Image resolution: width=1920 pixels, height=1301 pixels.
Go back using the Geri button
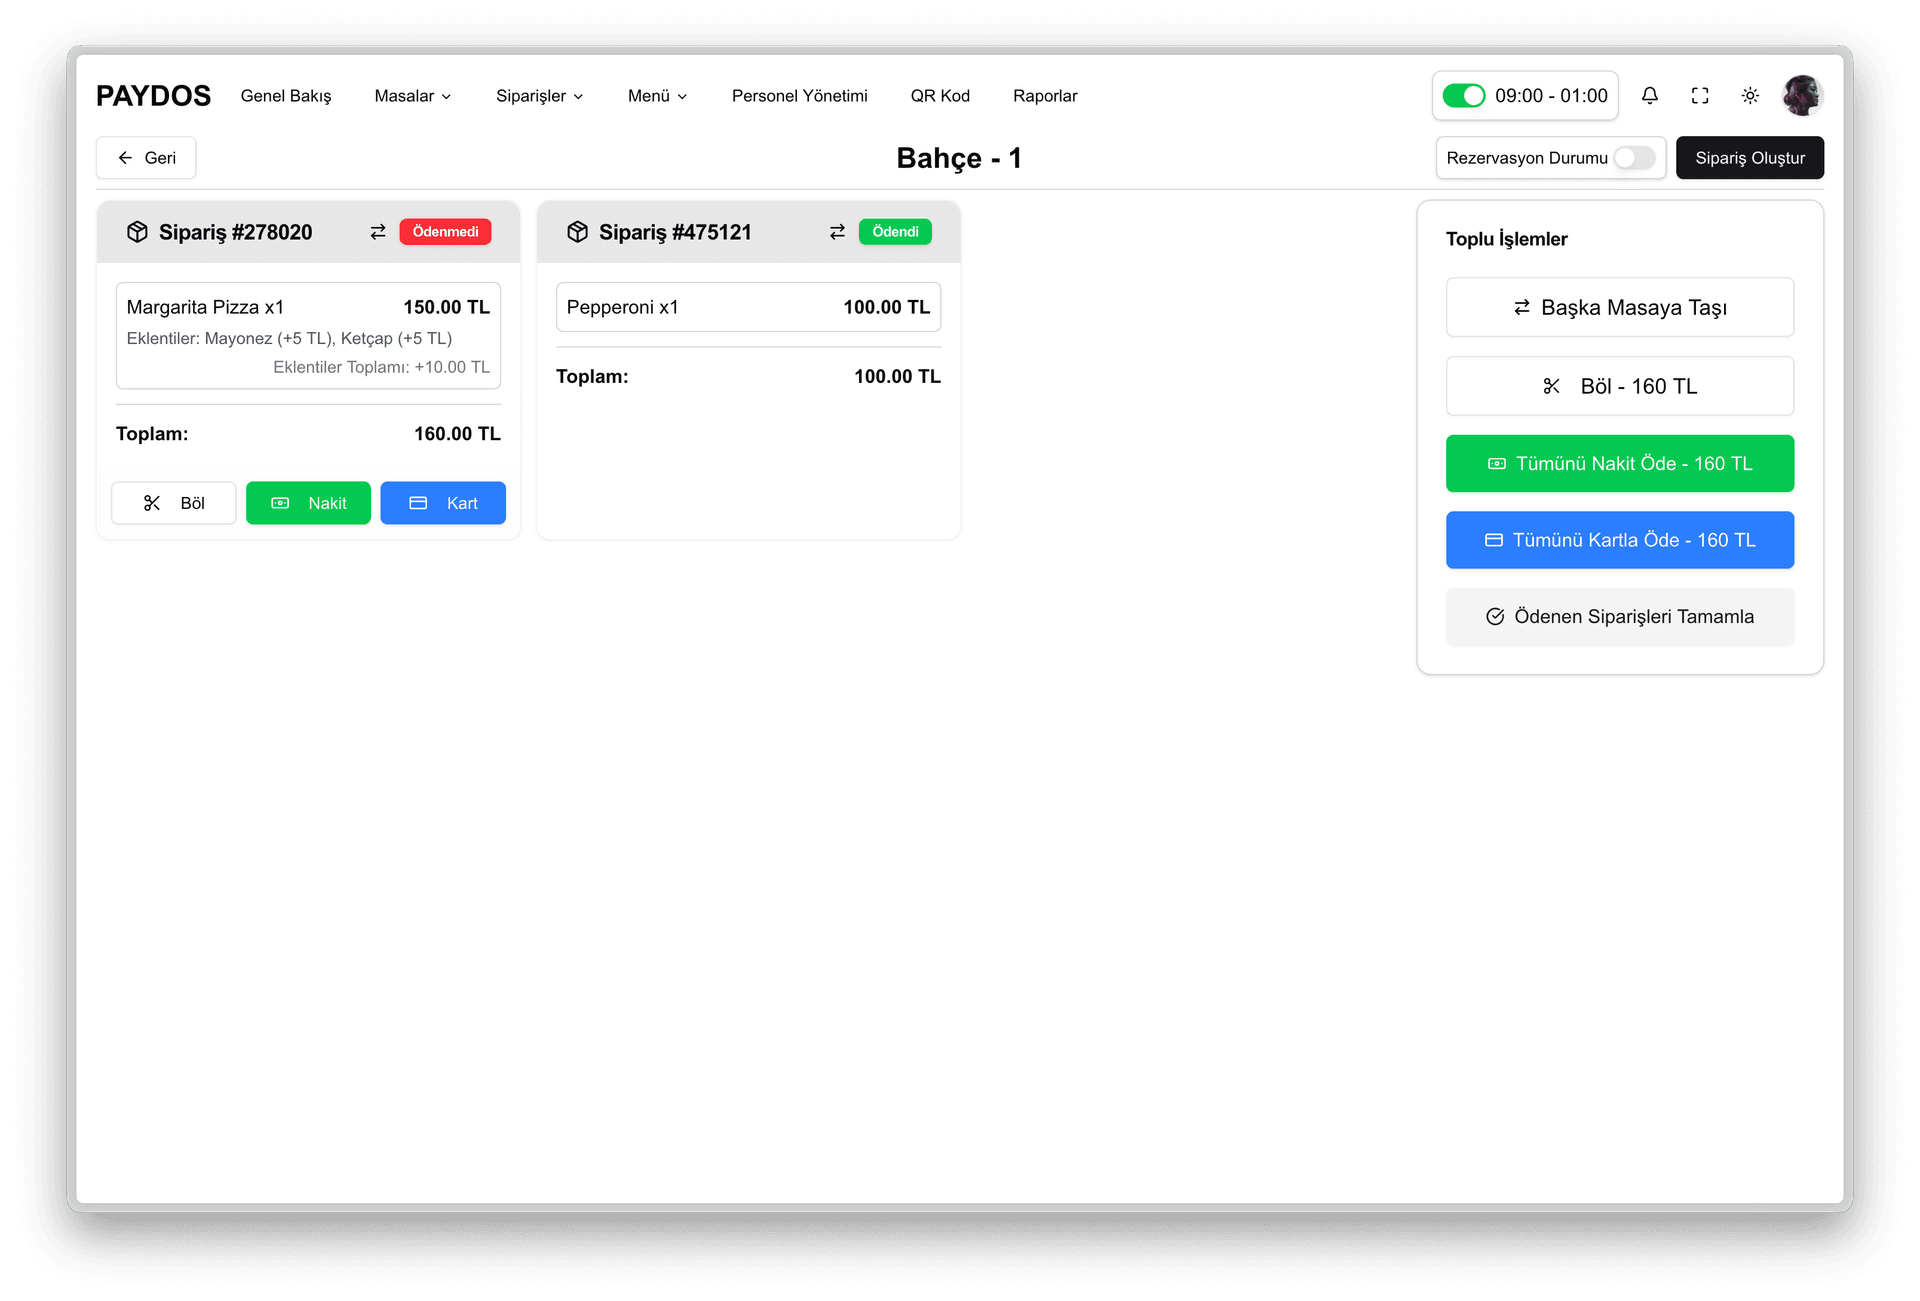point(146,158)
